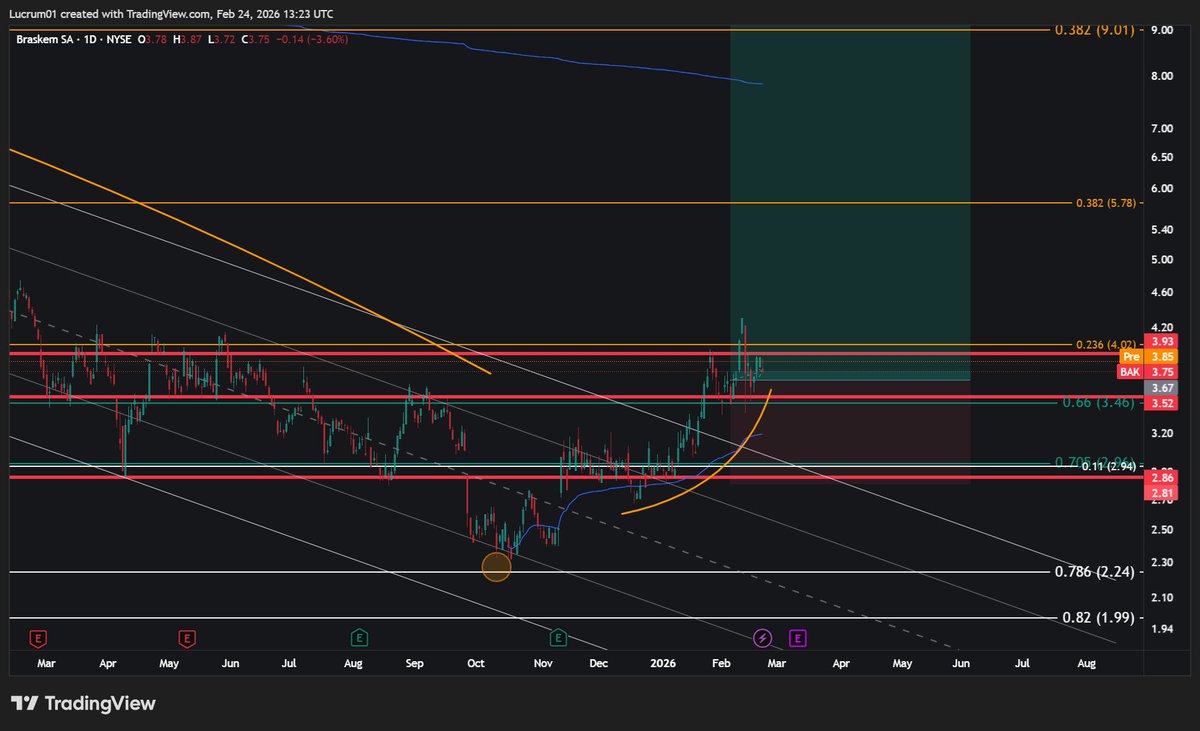
Task: Click the change value −0.14 (−3.60%)
Action: coord(311,38)
